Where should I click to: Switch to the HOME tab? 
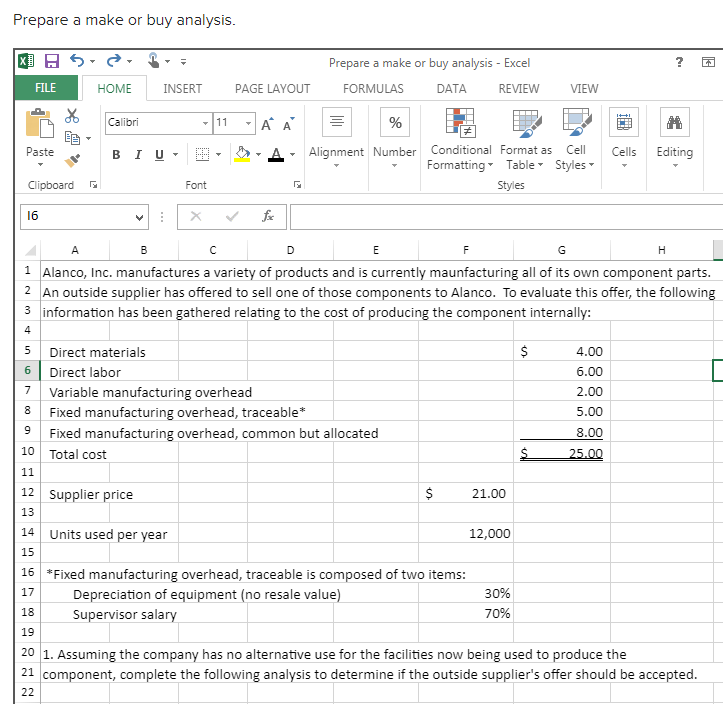coord(114,88)
